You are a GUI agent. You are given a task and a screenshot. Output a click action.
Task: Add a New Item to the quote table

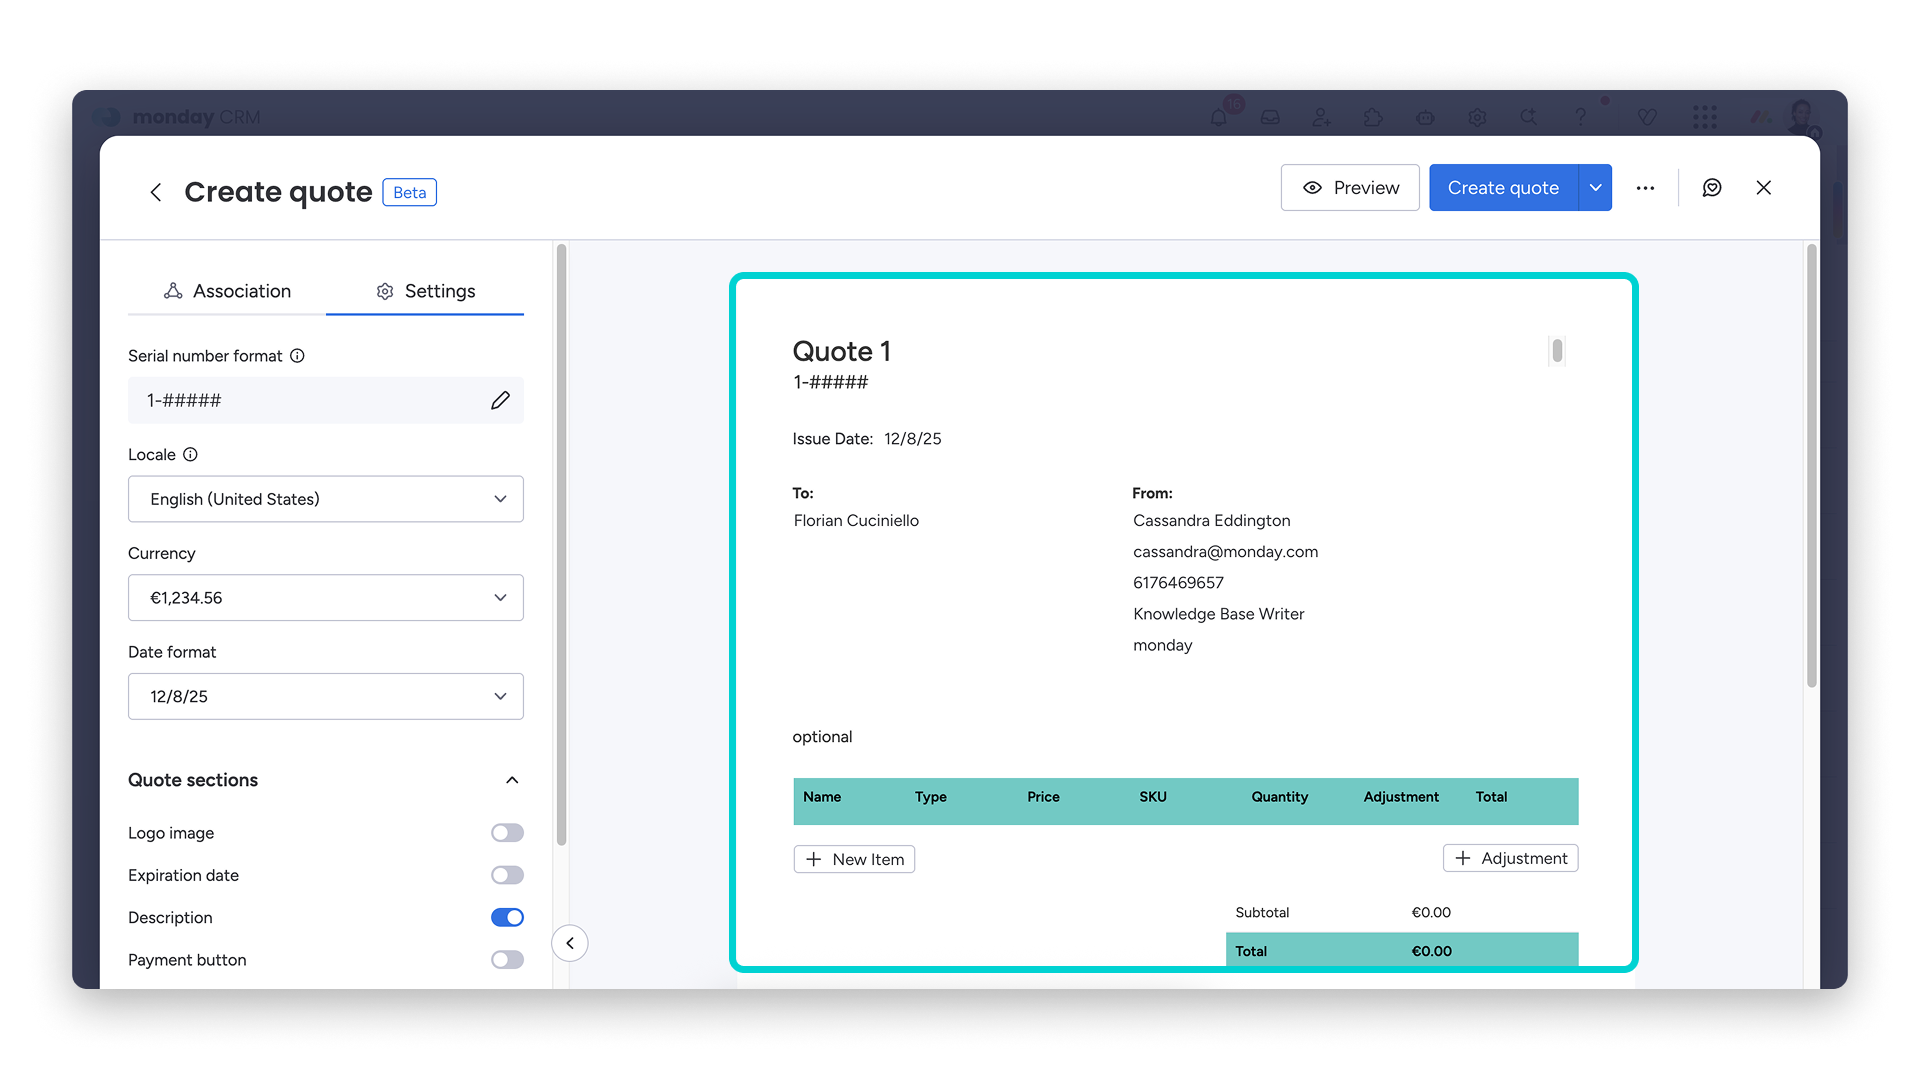854,859
